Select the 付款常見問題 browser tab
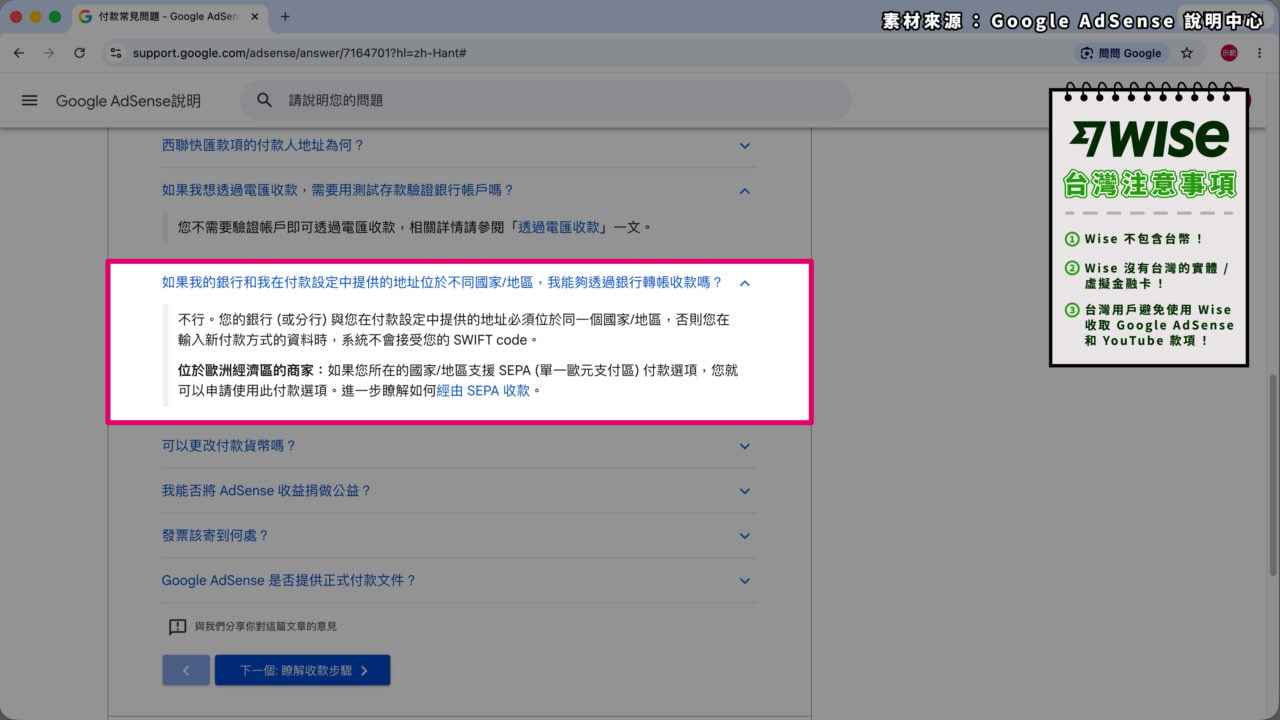 [x=168, y=17]
